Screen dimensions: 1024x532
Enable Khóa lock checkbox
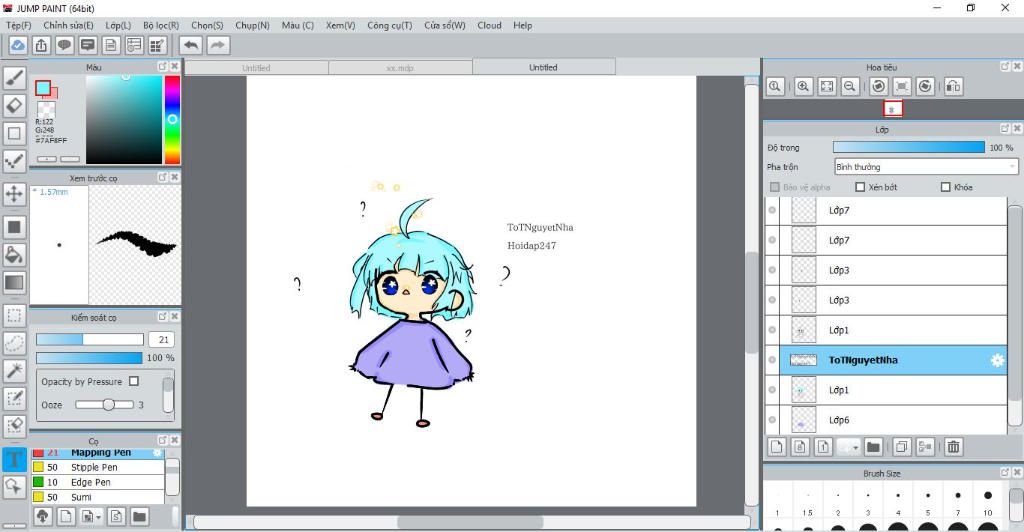point(945,187)
